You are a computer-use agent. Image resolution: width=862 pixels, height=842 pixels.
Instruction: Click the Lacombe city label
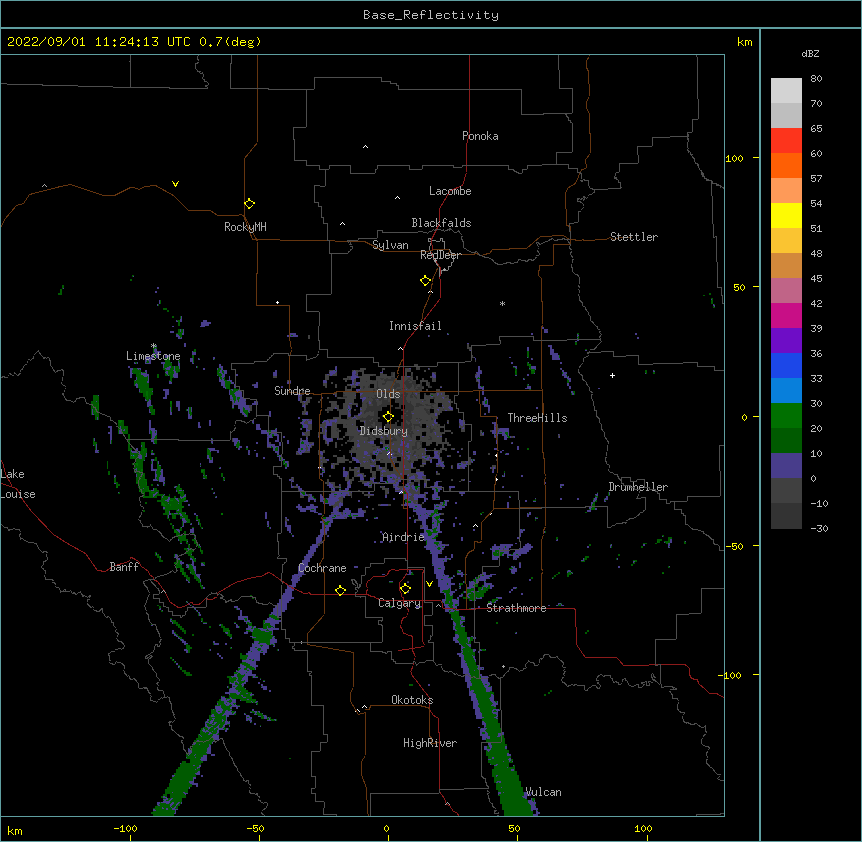click(450, 191)
